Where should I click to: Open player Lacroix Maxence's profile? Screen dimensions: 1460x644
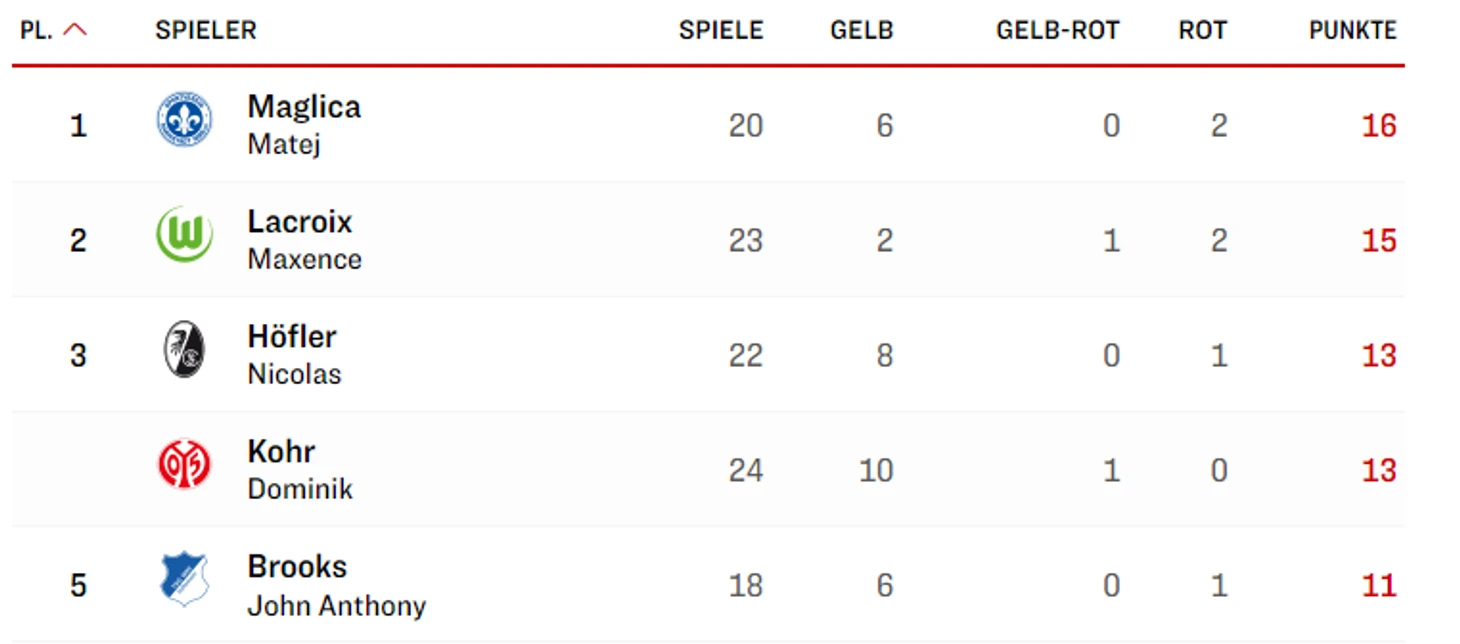click(x=305, y=239)
